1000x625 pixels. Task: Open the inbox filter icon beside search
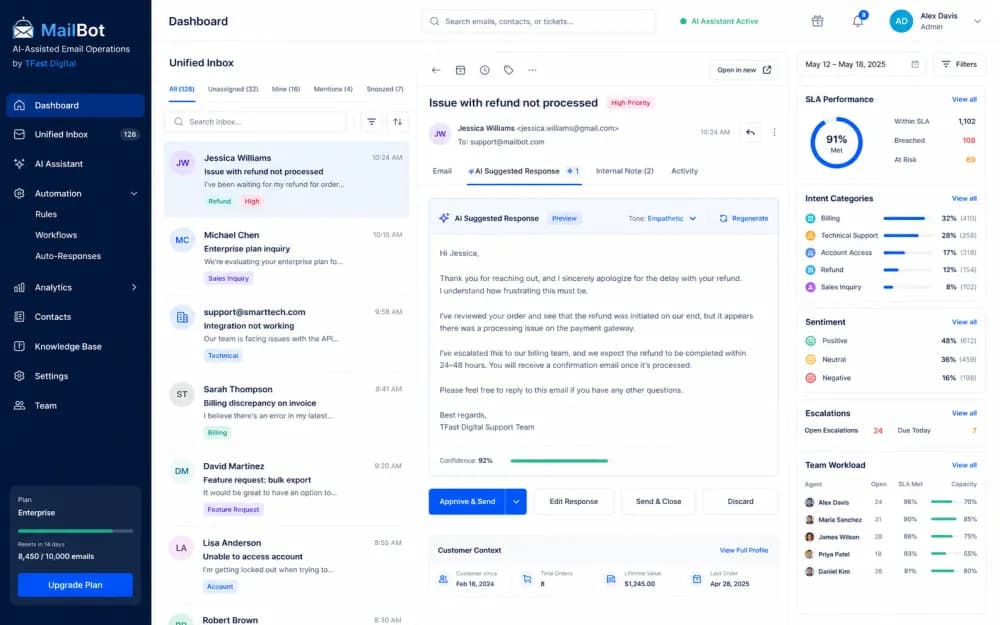[372, 122]
